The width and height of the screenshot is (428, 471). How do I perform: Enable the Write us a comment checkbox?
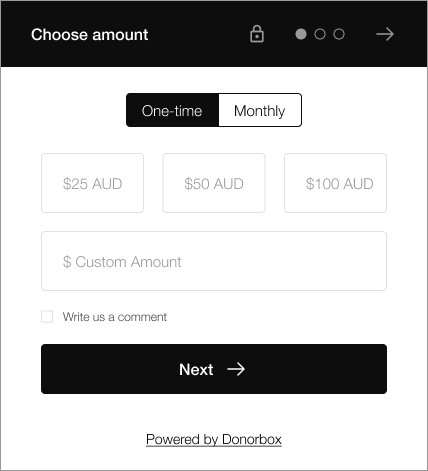point(47,316)
